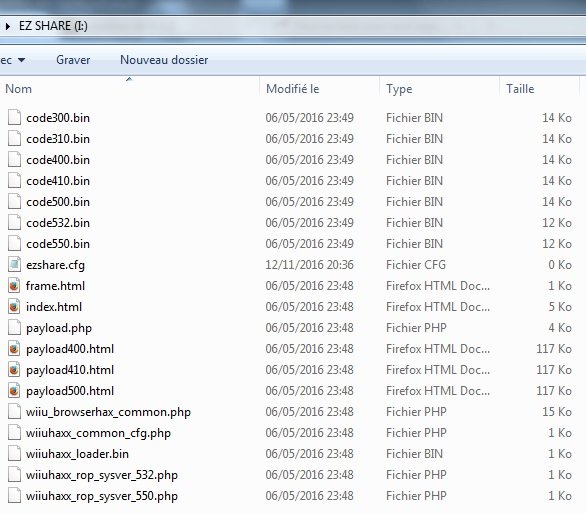The height and width of the screenshot is (514, 586).
Task: Click the 14 Ko size of code300.bin
Action: pos(557,118)
